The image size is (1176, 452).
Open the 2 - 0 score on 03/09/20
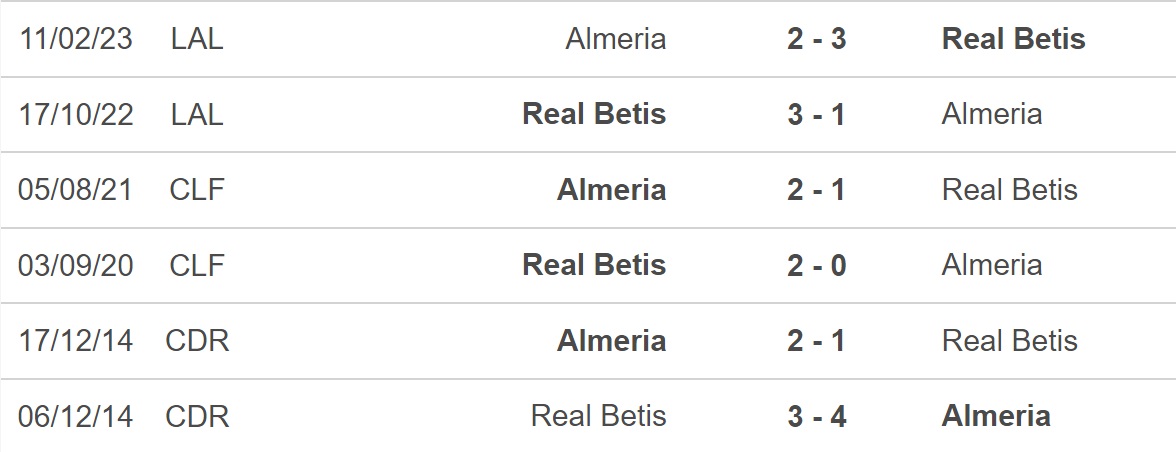(x=817, y=265)
